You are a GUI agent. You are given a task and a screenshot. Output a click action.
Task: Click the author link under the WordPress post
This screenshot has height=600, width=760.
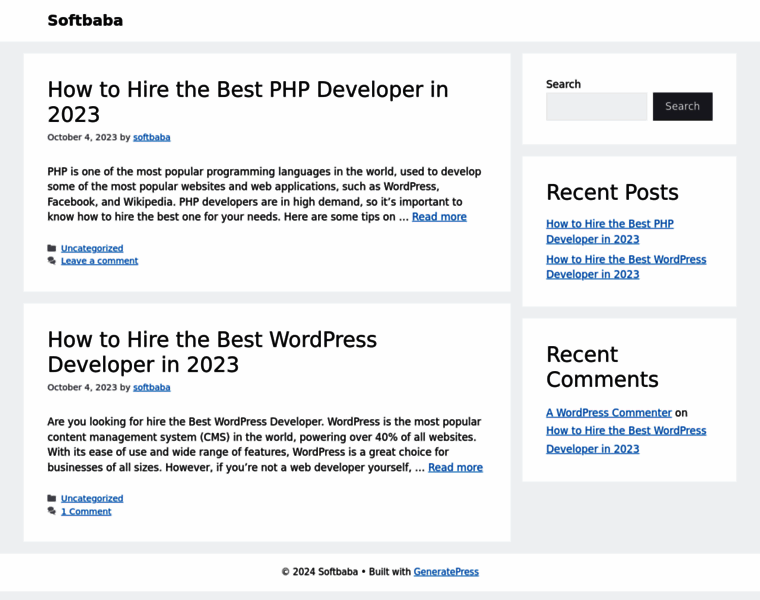click(152, 387)
